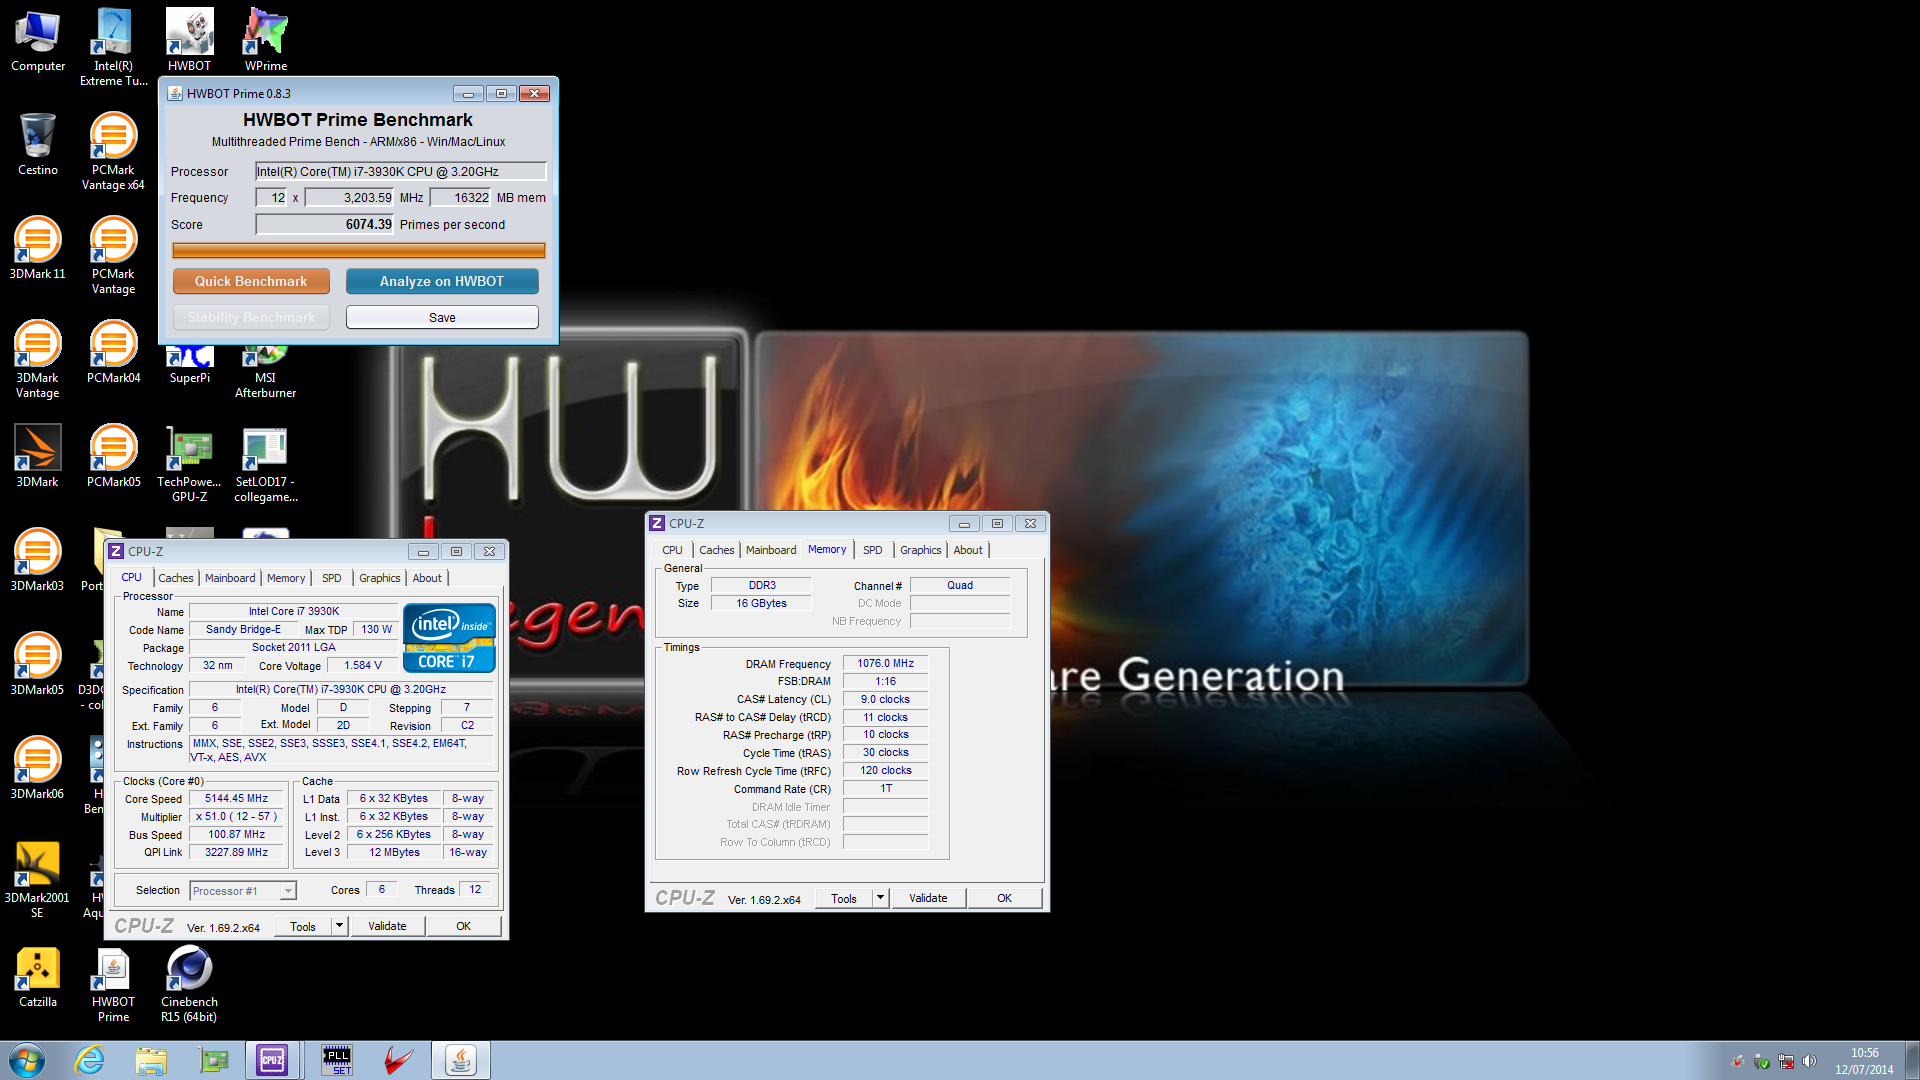Click DRAM Frequency value 1076.0 MHz
This screenshot has width=1920, height=1080.
click(886, 663)
